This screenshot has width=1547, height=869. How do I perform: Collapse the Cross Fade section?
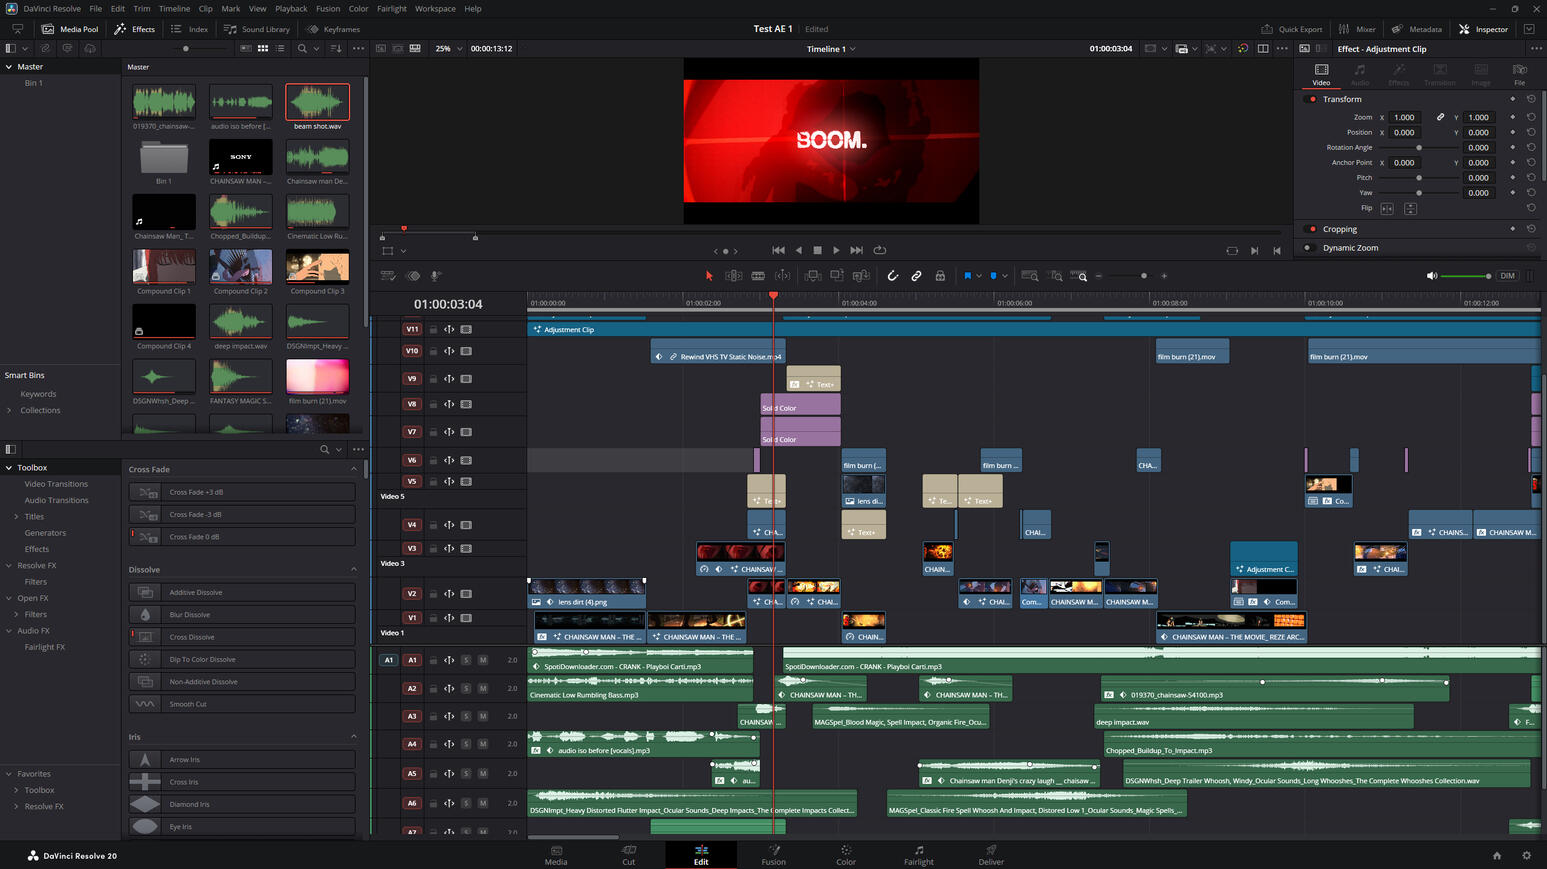coord(353,469)
